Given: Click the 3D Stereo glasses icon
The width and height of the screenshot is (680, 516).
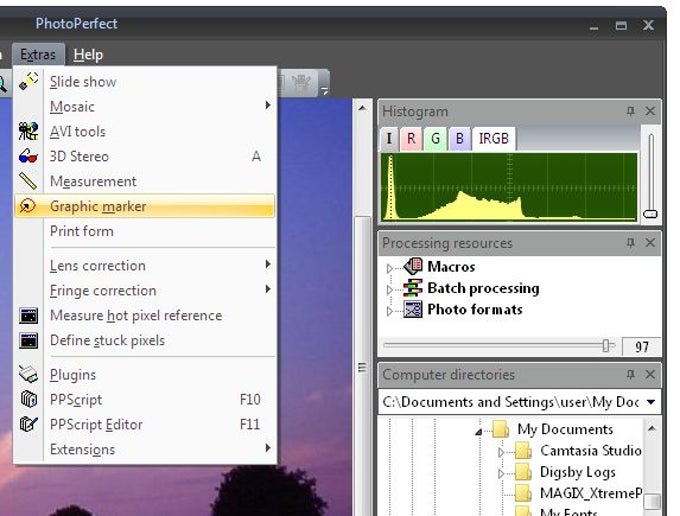Looking at the screenshot, I should coord(29,156).
